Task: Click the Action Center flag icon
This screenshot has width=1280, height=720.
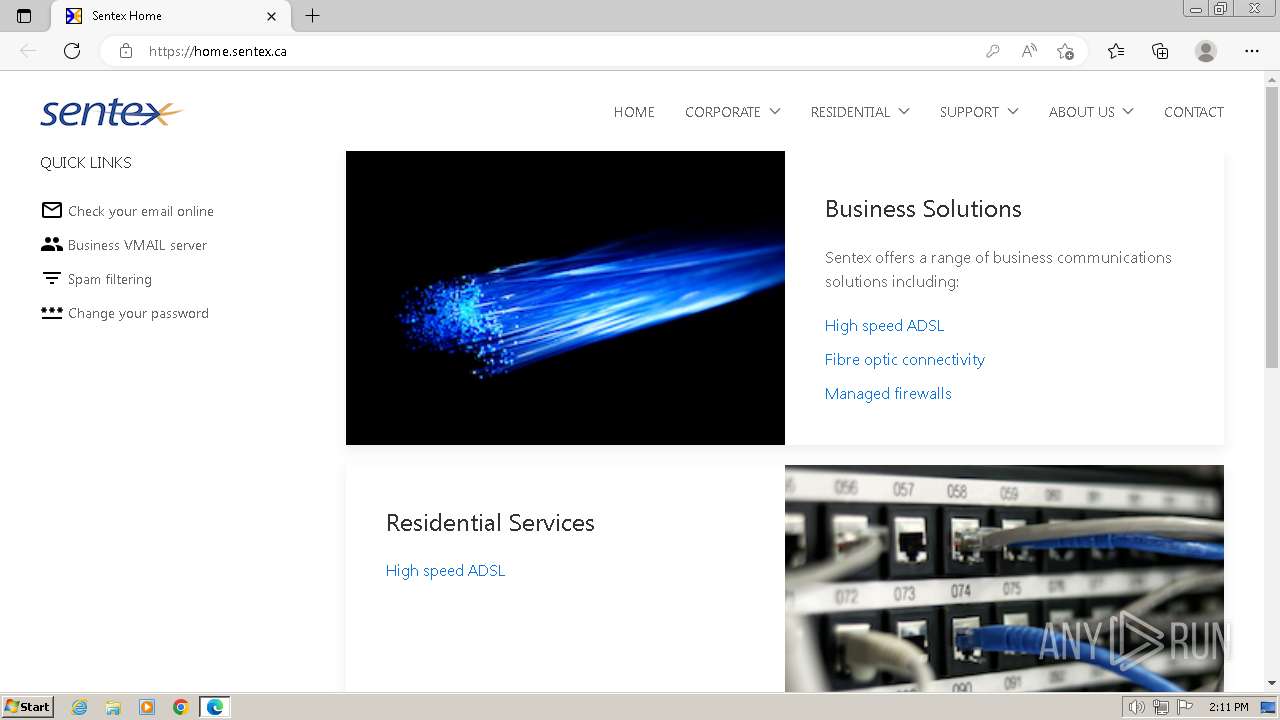Action: (1185, 707)
